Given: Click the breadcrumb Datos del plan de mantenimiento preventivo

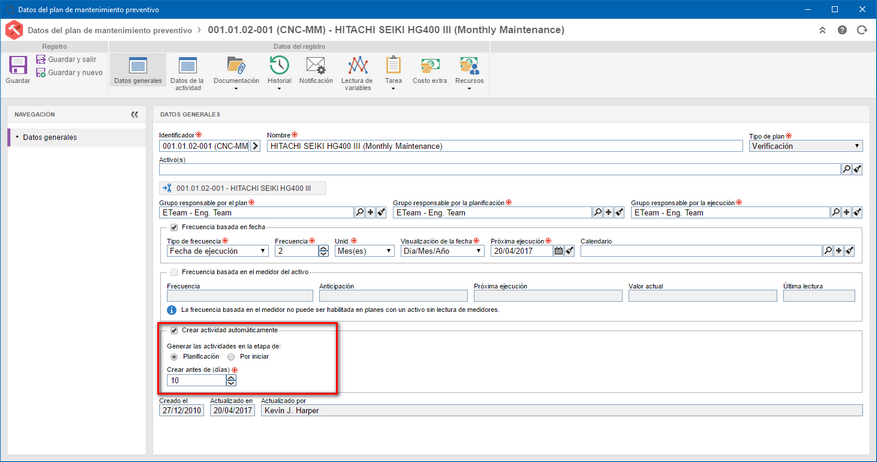Looking at the screenshot, I should pos(110,30).
